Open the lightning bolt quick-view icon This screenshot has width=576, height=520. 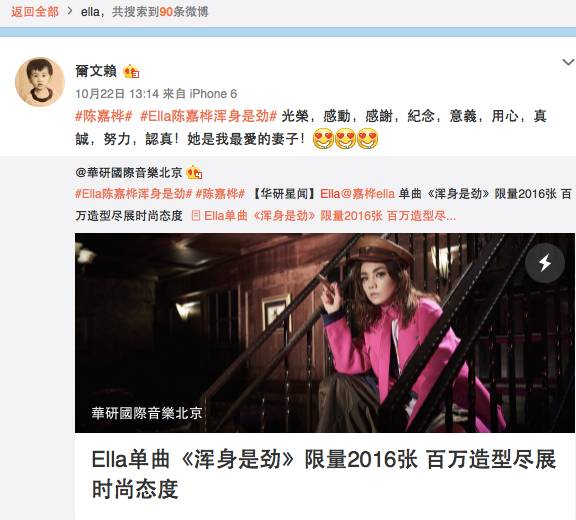coord(545,263)
